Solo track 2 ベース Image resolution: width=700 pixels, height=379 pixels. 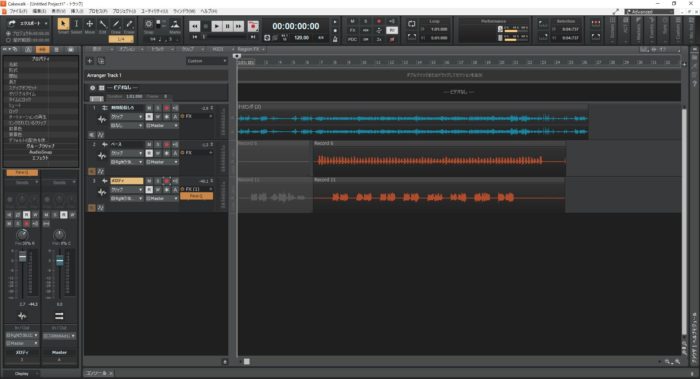158,145
